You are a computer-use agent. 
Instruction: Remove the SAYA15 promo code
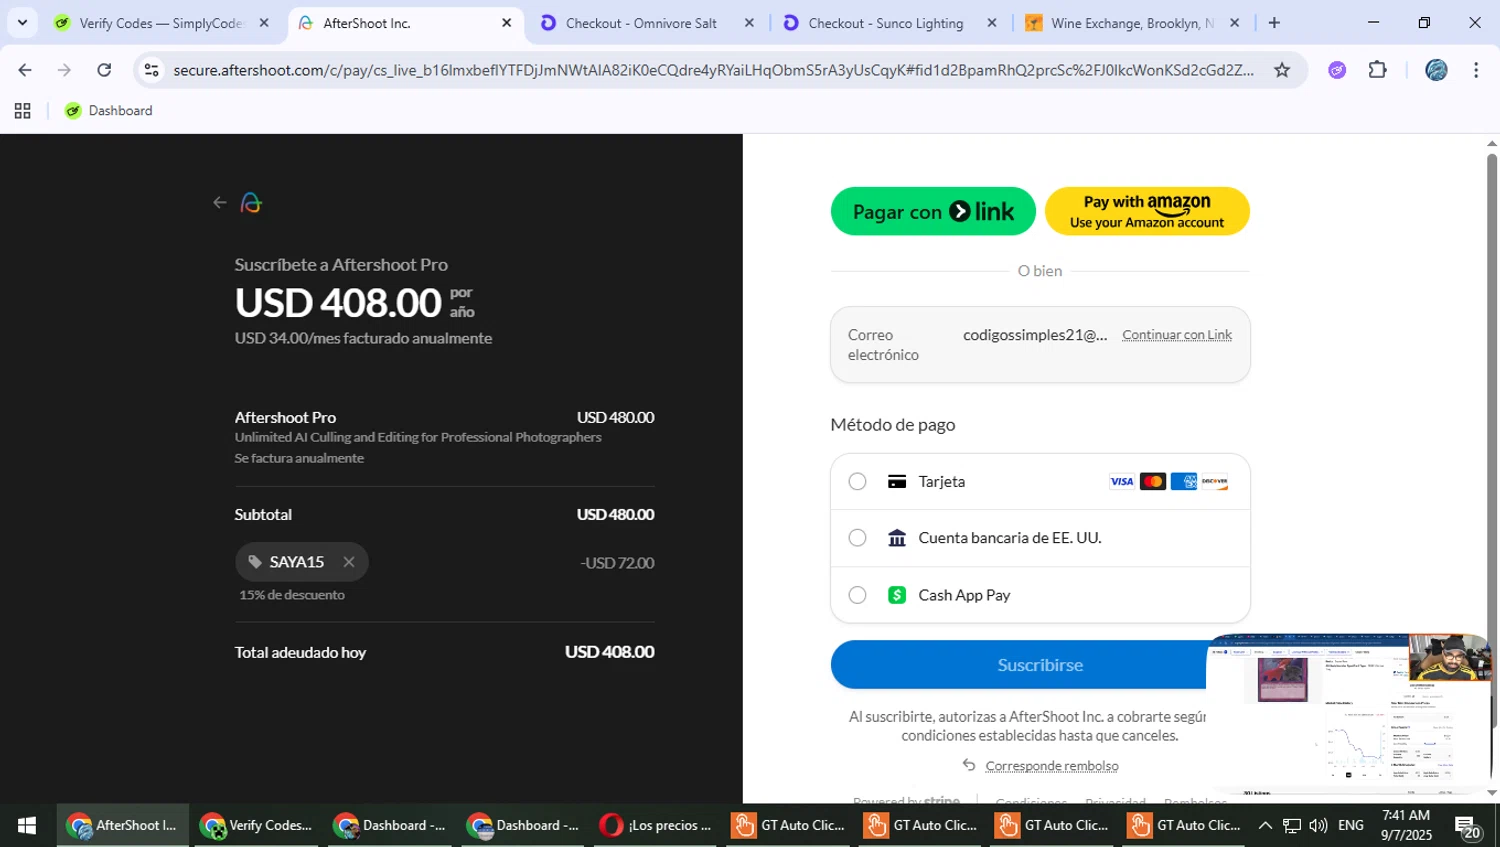[349, 562]
